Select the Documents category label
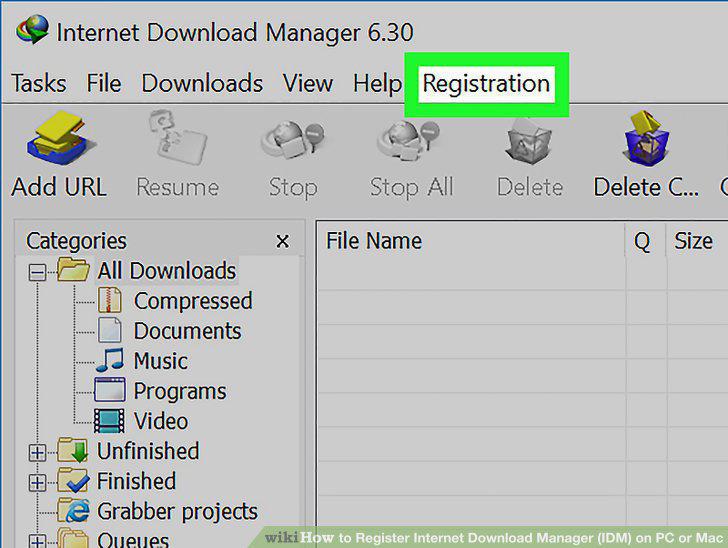Screen dimensions: 728x548 (x=188, y=331)
